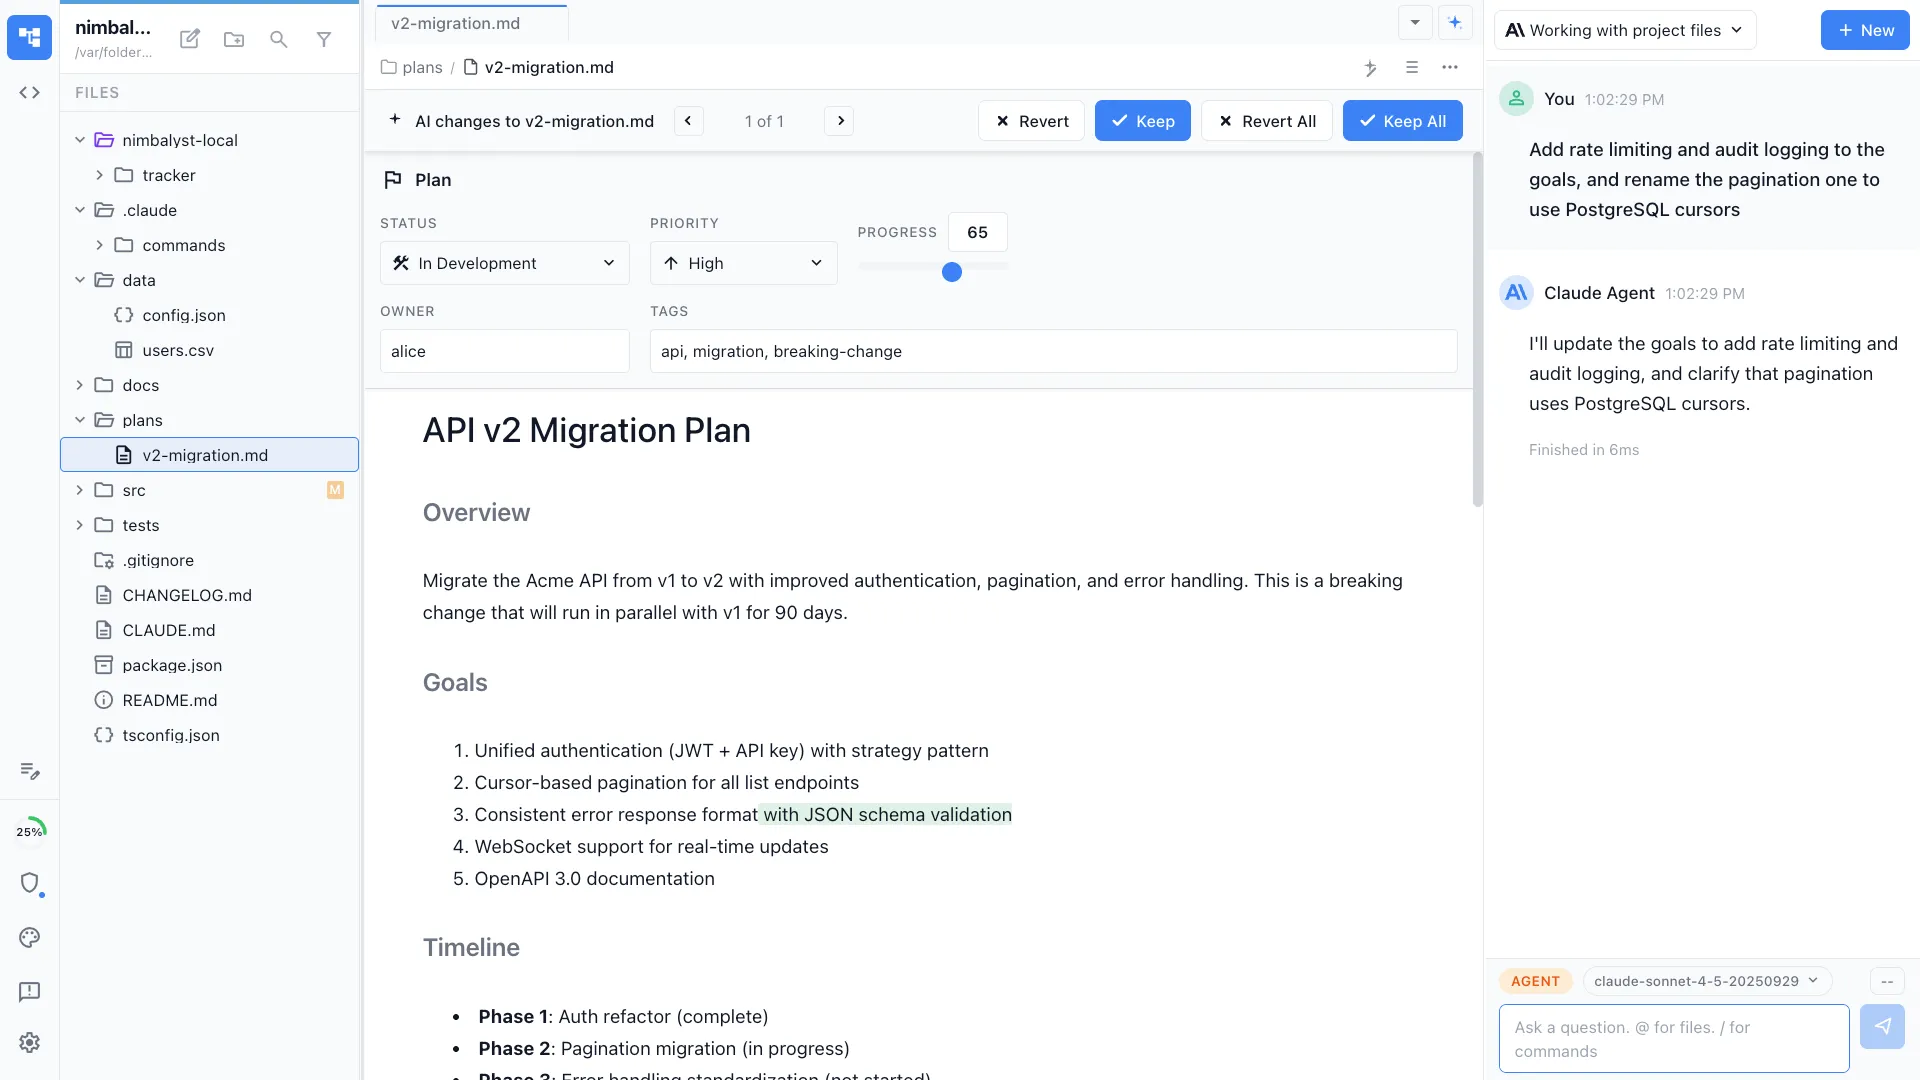This screenshot has width=1920, height=1080.
Task: Open the new file edit icon
Action: tap(189, 39)
